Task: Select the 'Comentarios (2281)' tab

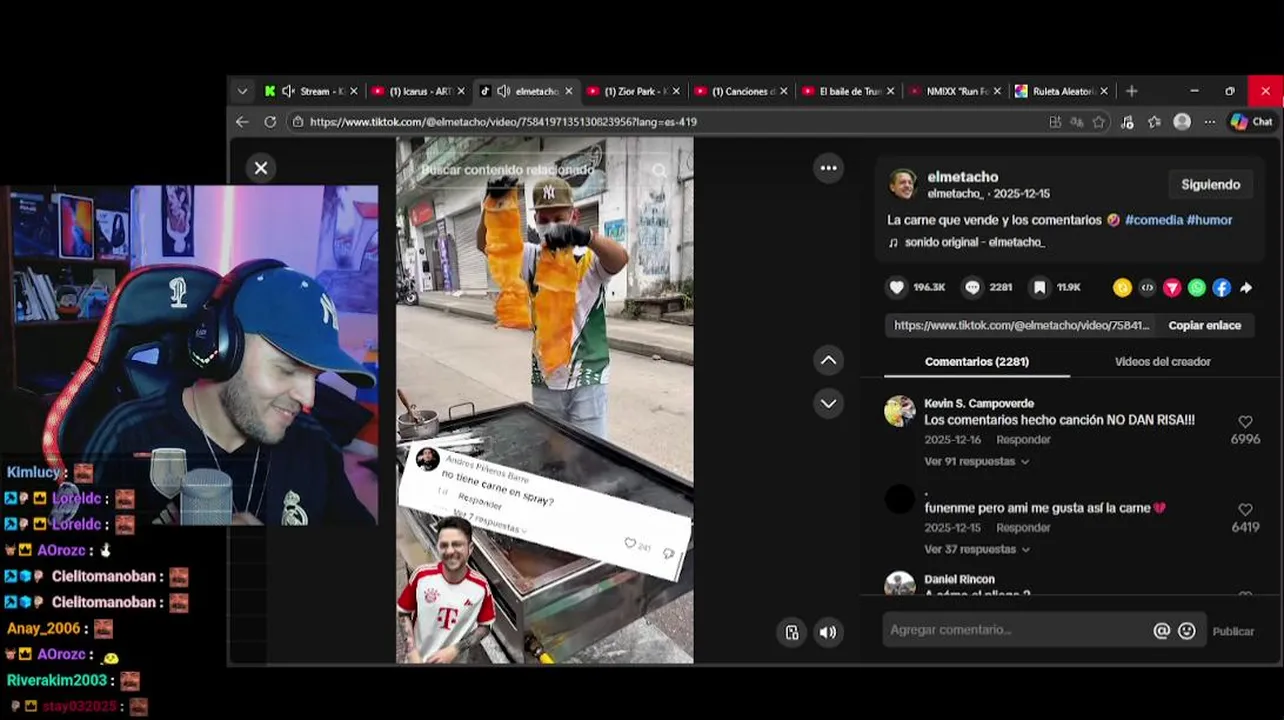Action: point(976,362)
